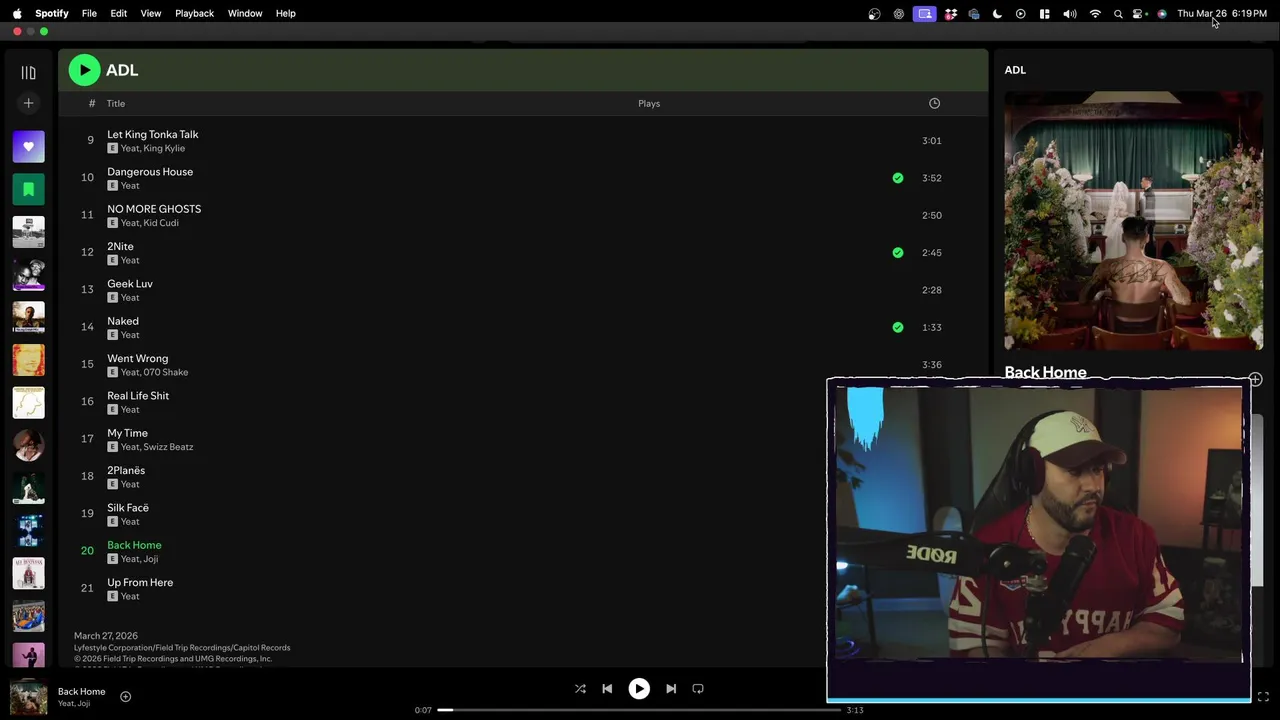Image resolution: width=1280 pixels, height=720 pixels.
Task: Toggle saved checkmark on Naked
Action: click(x=898, y=327)
